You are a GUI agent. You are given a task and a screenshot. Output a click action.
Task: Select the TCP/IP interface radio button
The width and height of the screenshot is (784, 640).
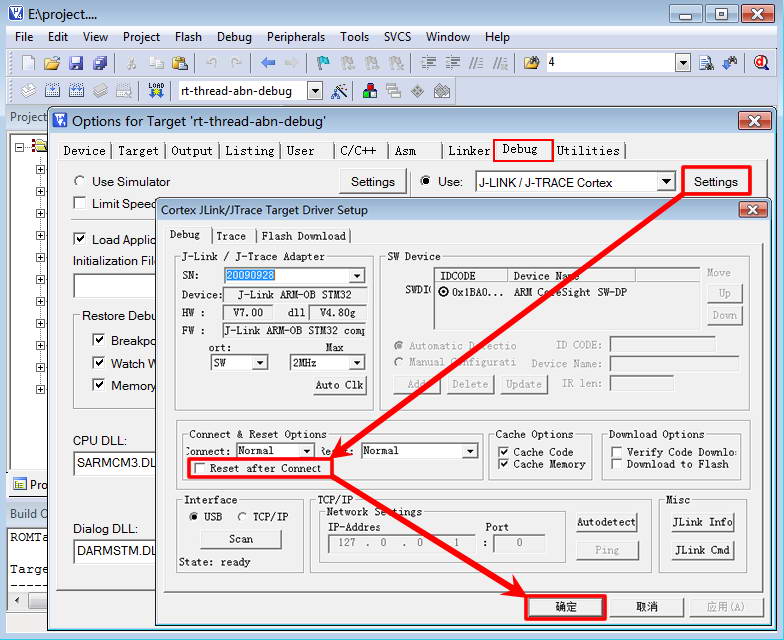243,517
